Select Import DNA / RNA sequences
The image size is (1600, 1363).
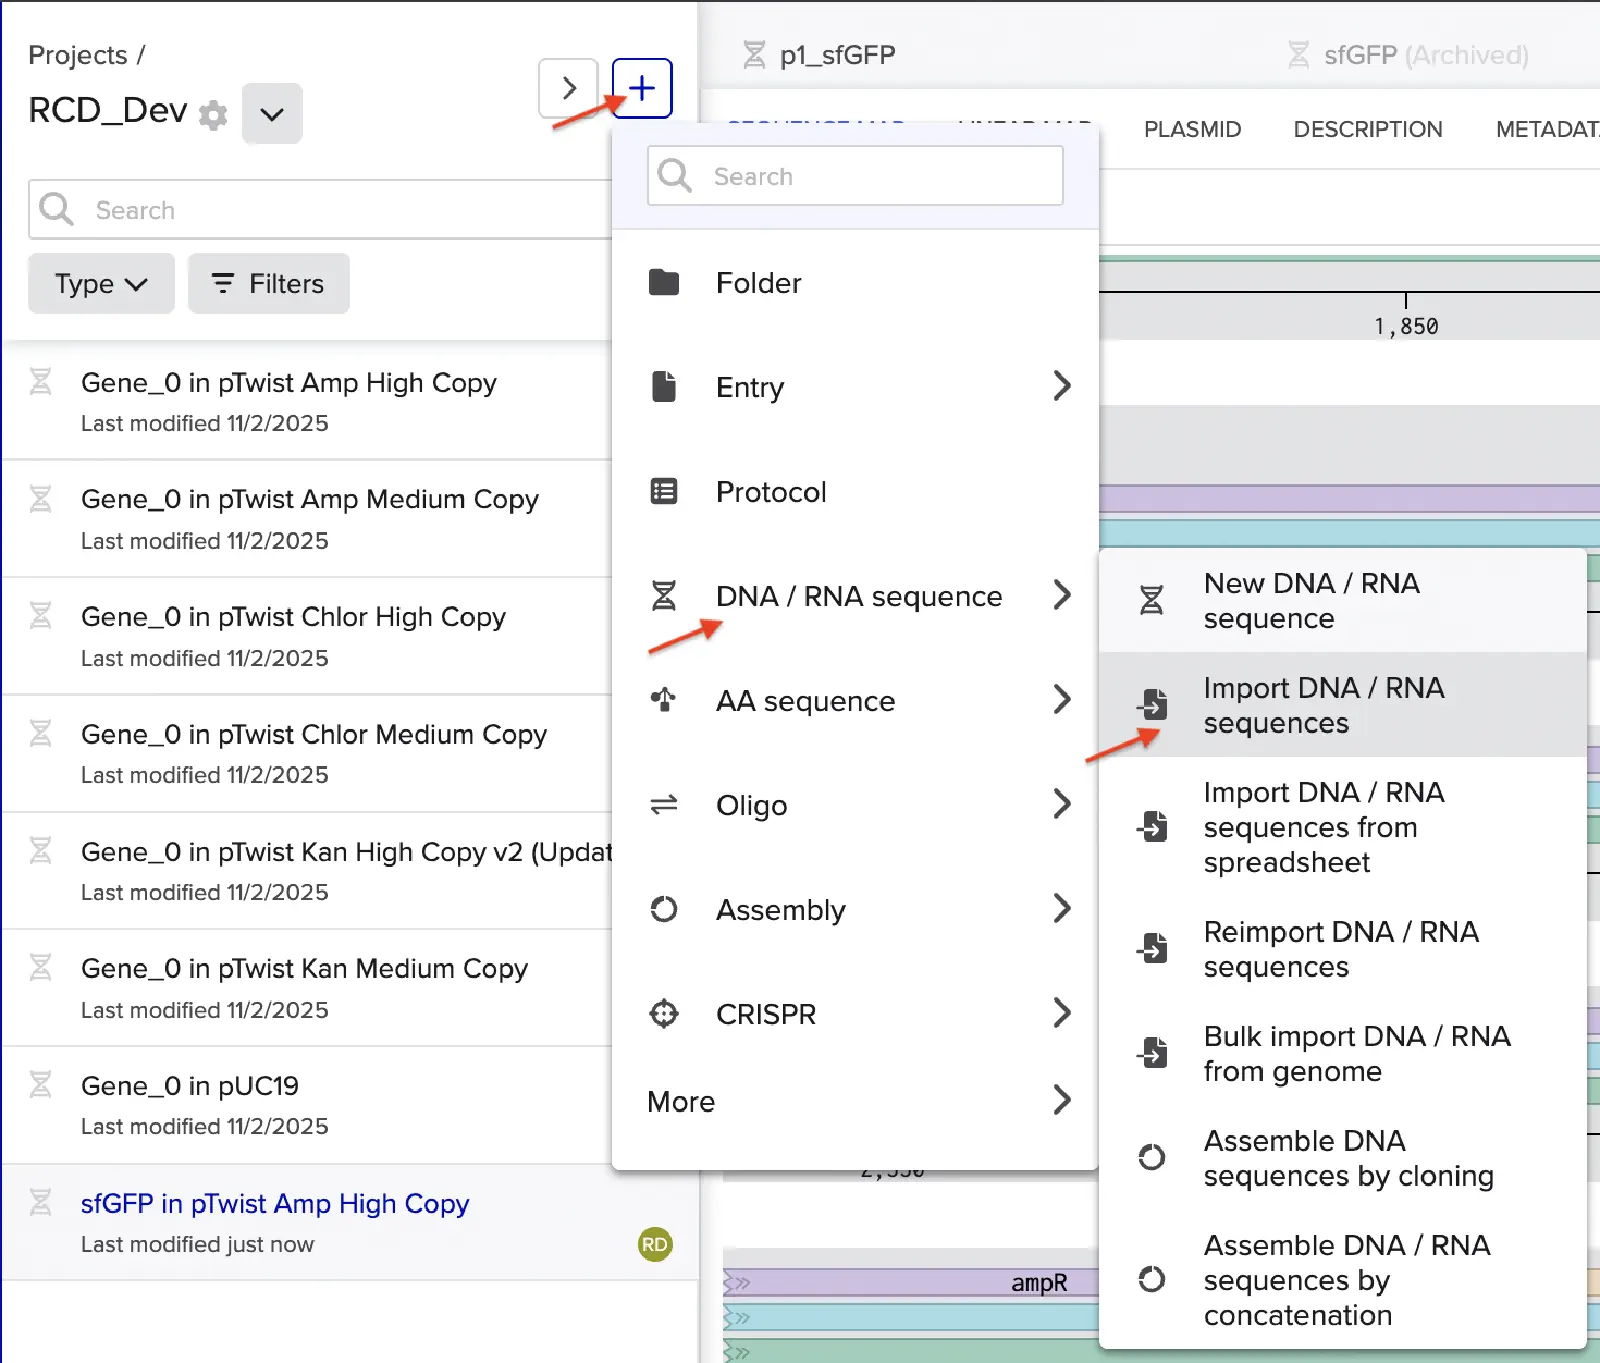[x=1324, y=705]
